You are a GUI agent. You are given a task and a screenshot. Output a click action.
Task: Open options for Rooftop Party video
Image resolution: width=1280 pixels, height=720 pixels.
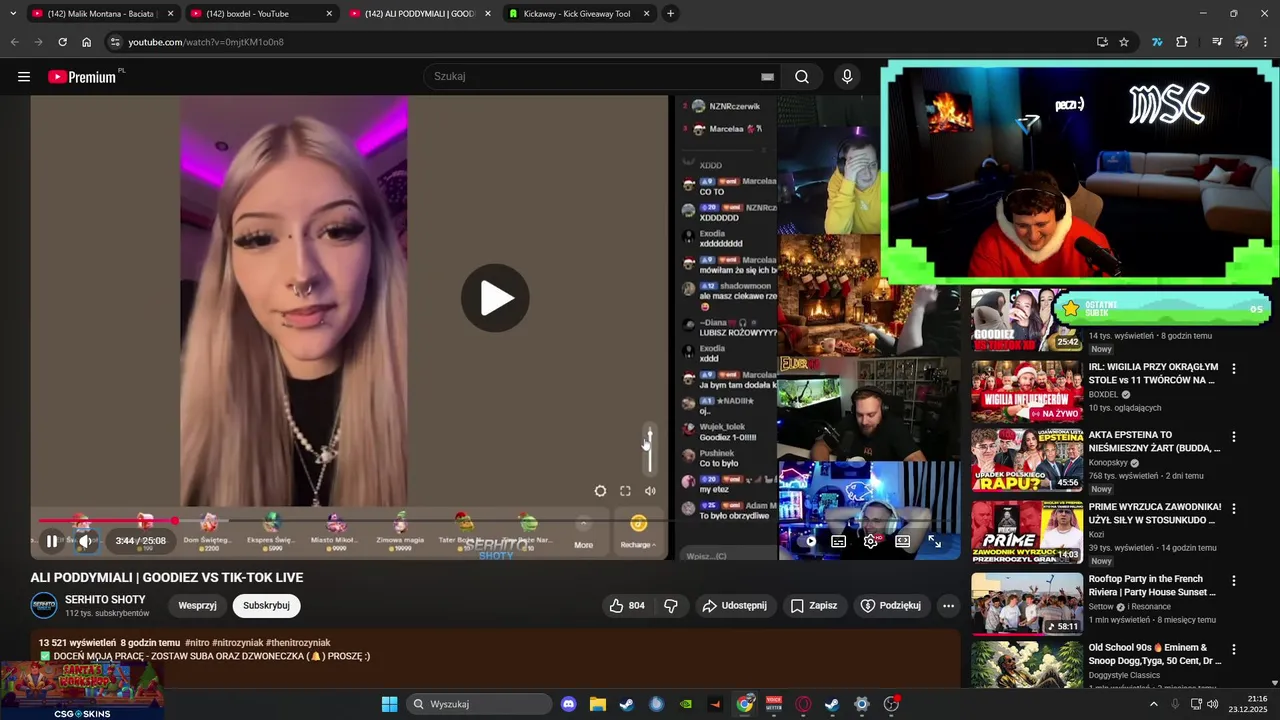pos(1234,580)
